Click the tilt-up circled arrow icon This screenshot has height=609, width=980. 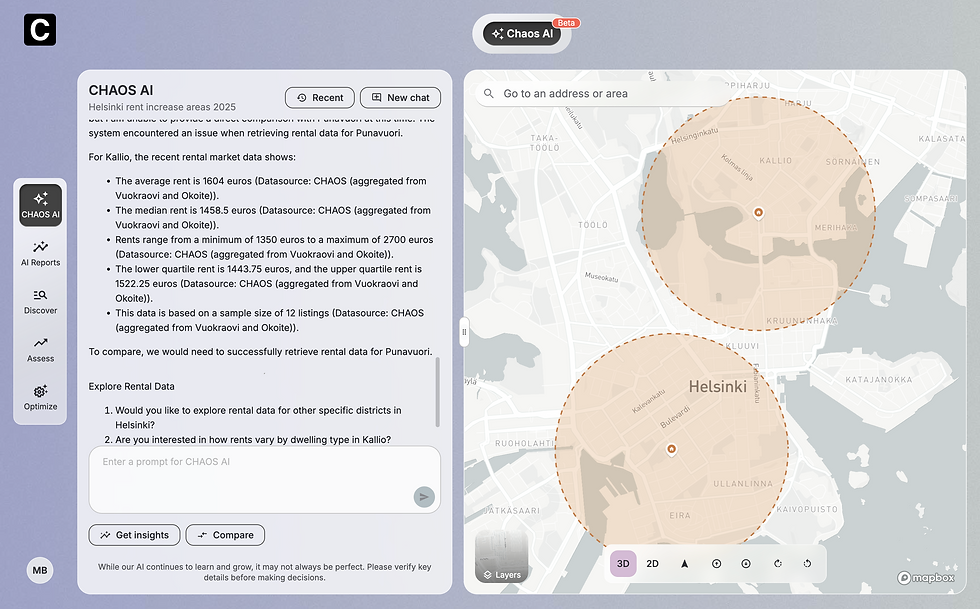(x=716, y=563)
